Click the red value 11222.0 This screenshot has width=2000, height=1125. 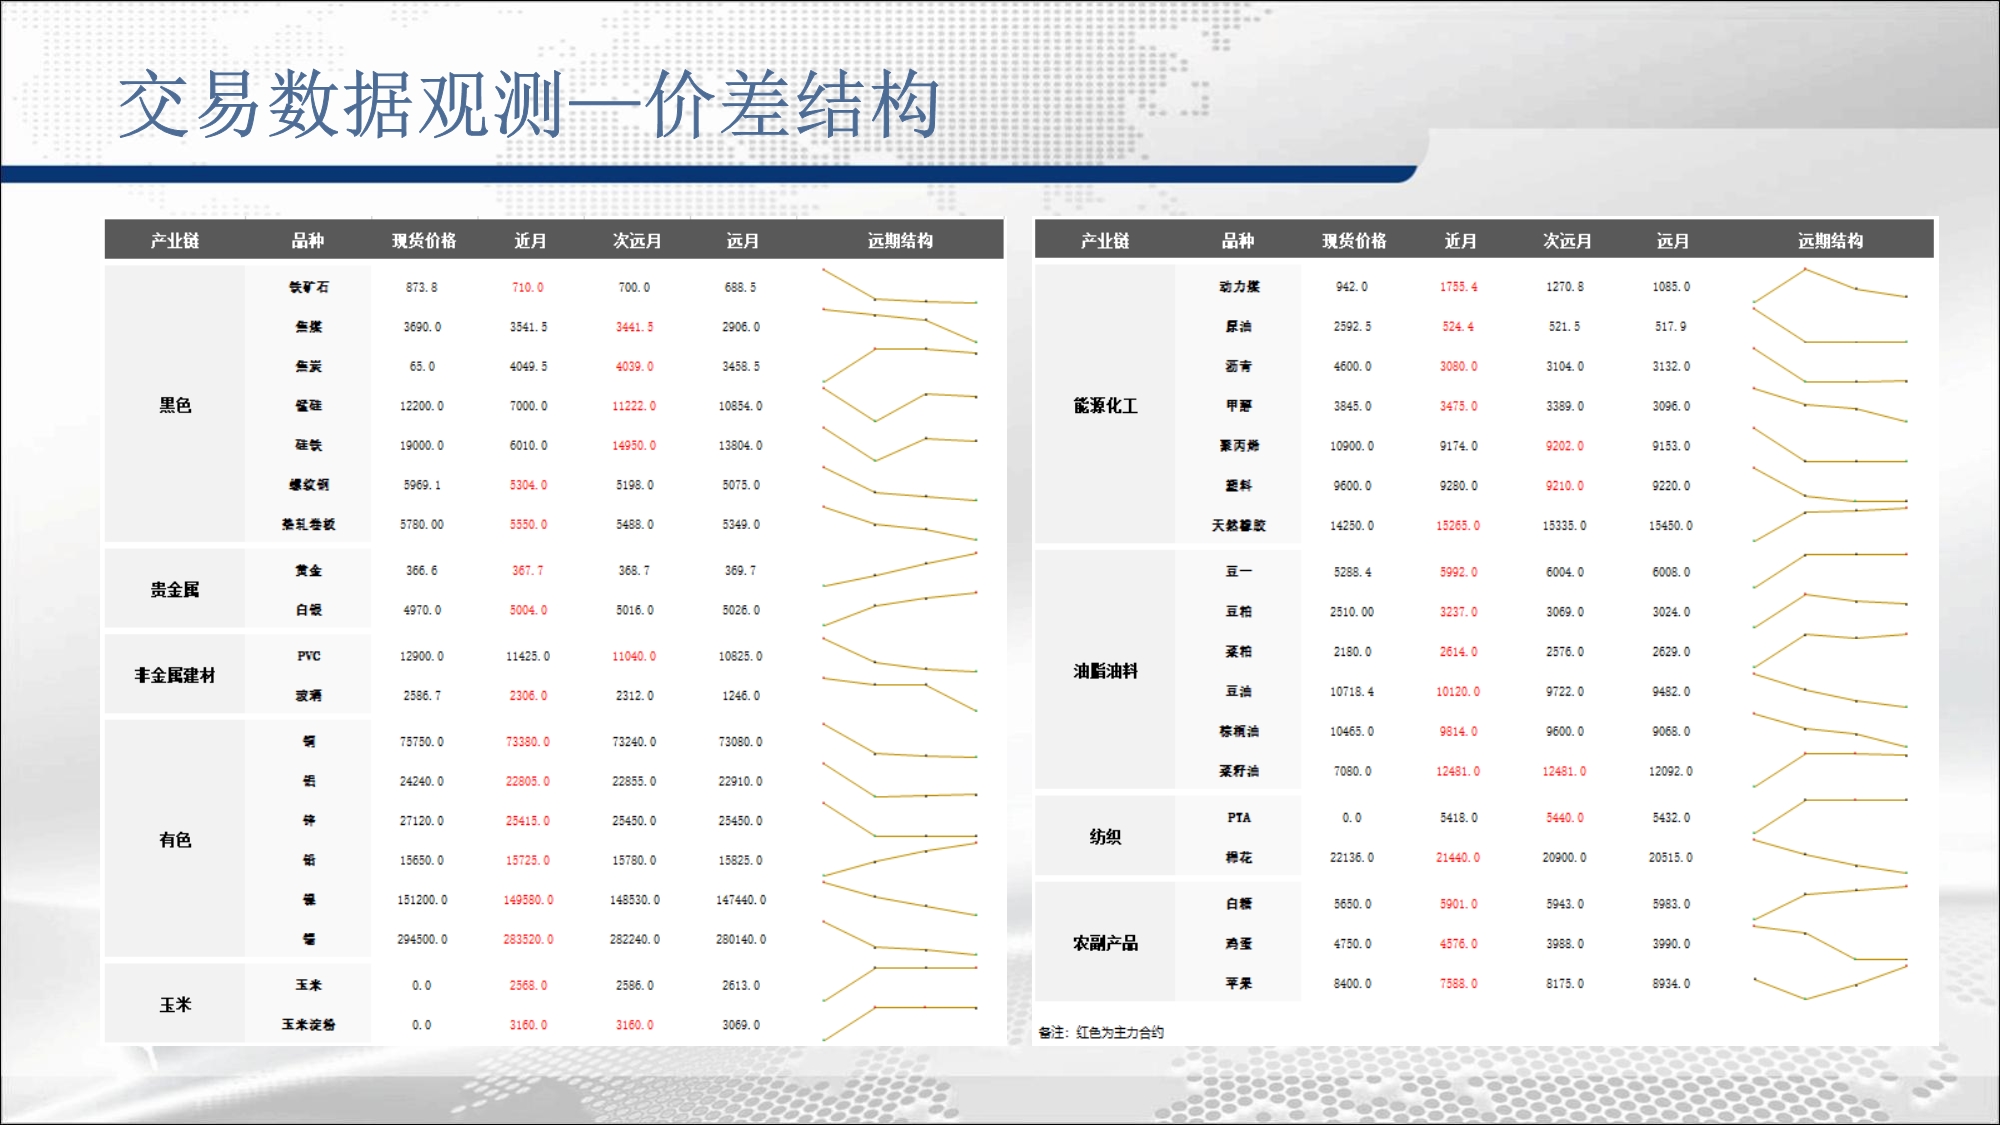tap(635, 406)
